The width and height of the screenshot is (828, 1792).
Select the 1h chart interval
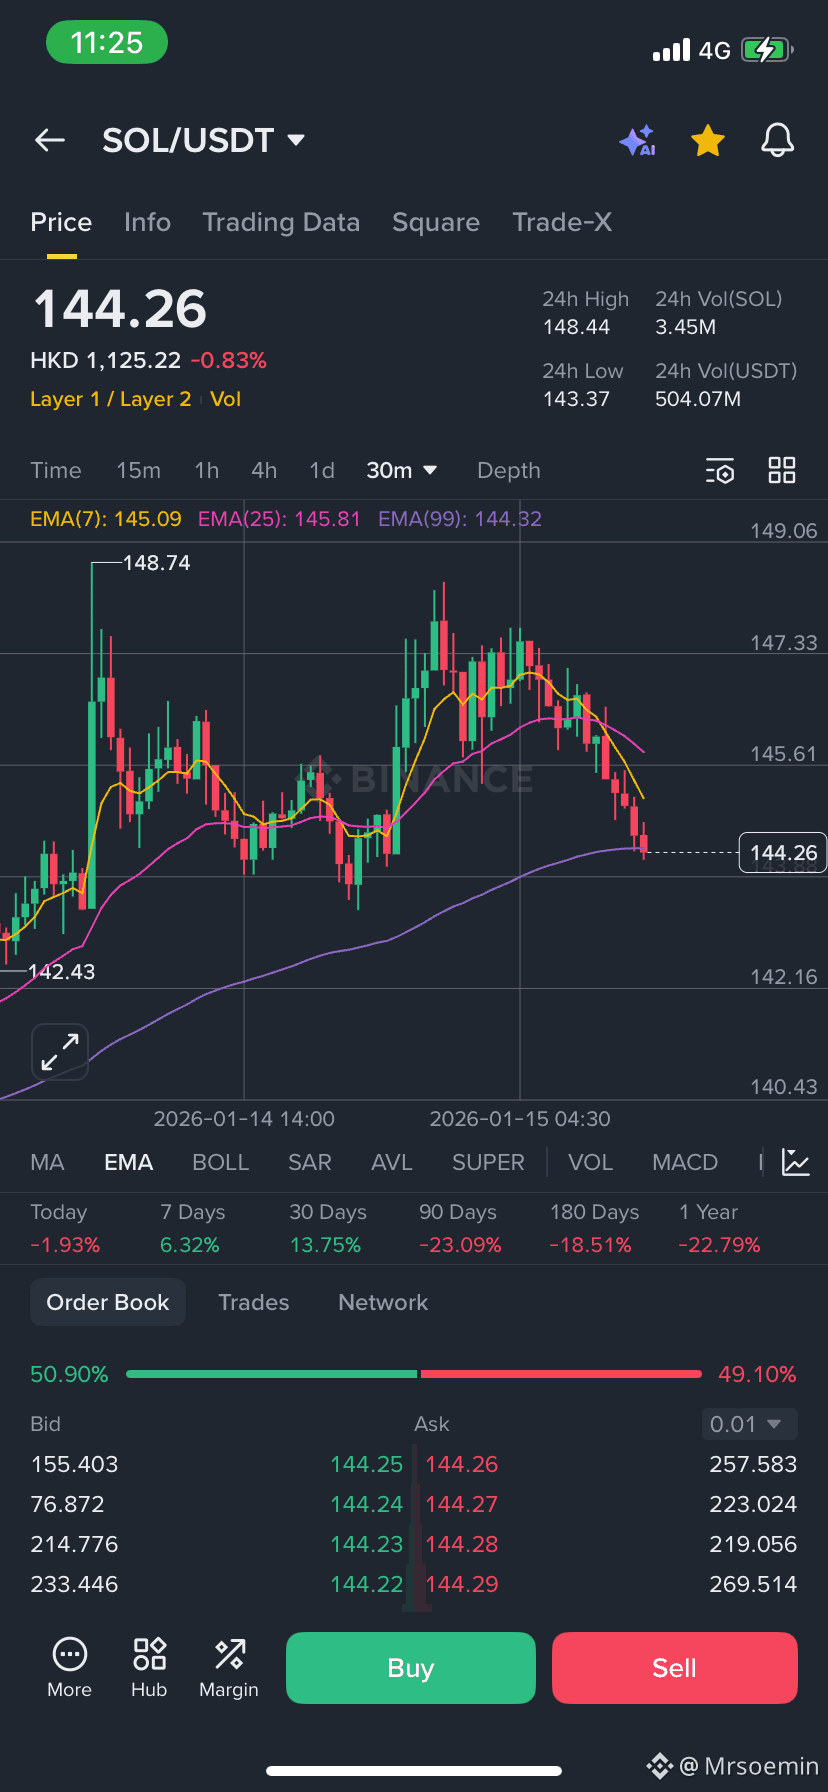(x=206, y=470)
